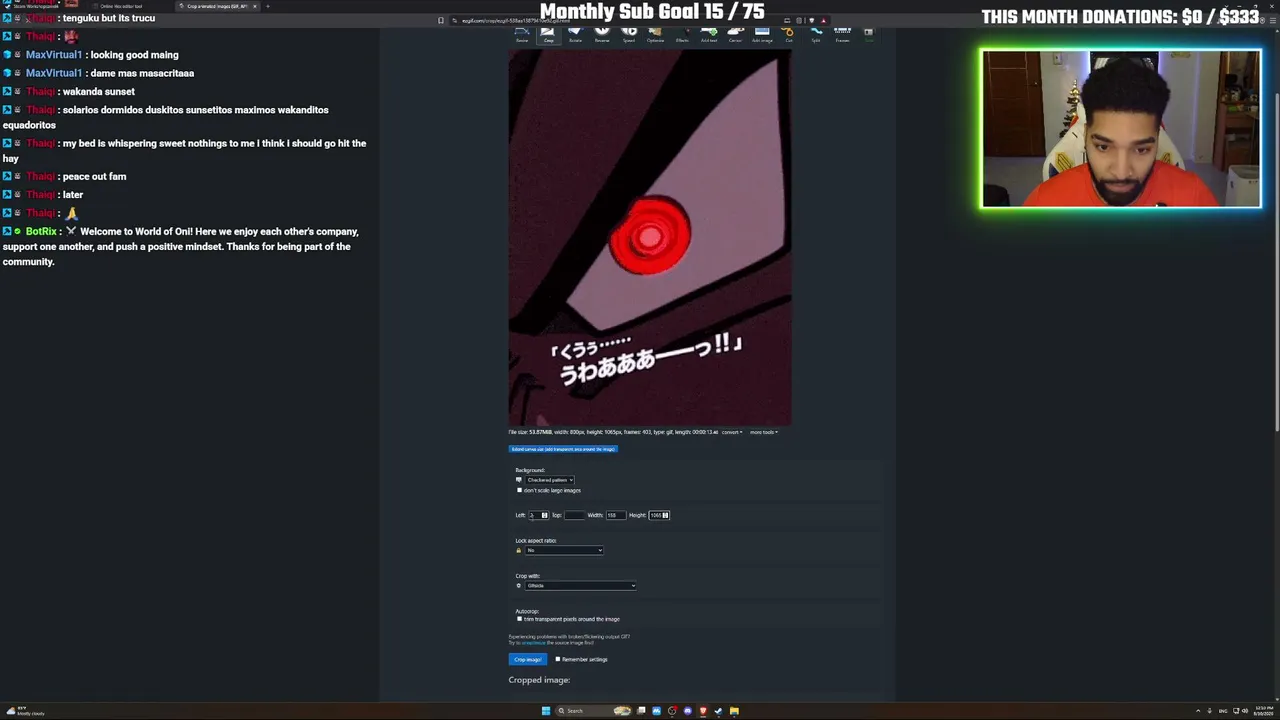Open File Explorer from the taskbar
The width and height of the screenshot is (1280, 720).
[x=734, y=711]
